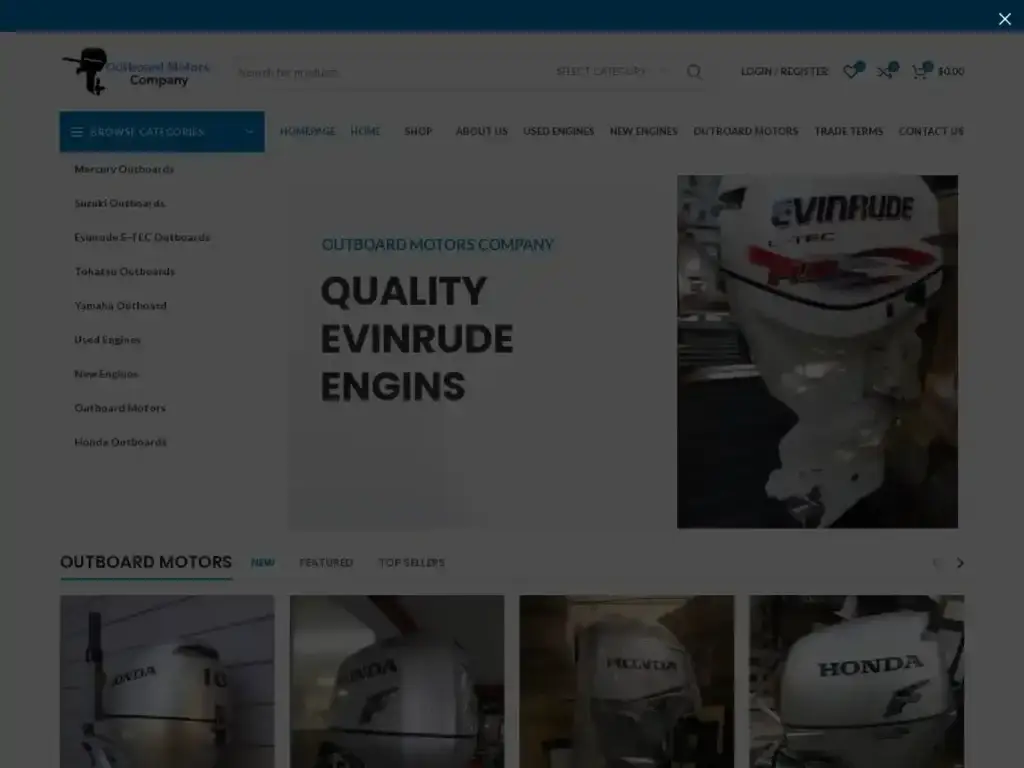Dismiss the top banner with the X

point(1004,18)
